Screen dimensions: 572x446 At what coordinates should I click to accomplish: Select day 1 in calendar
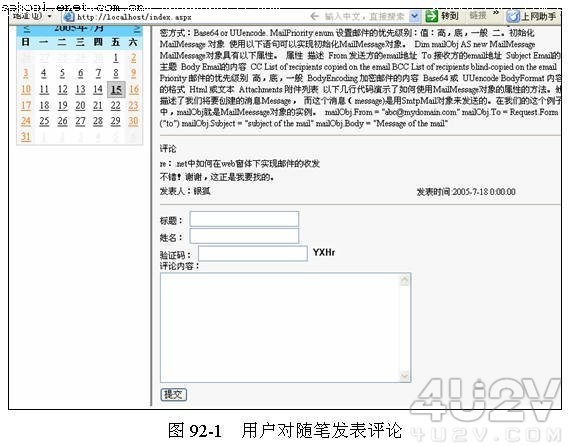[x=116, y=58]
